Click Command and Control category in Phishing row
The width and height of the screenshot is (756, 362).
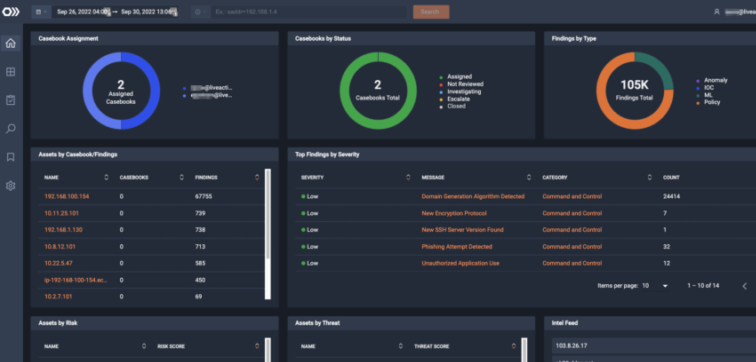point(572,247)
